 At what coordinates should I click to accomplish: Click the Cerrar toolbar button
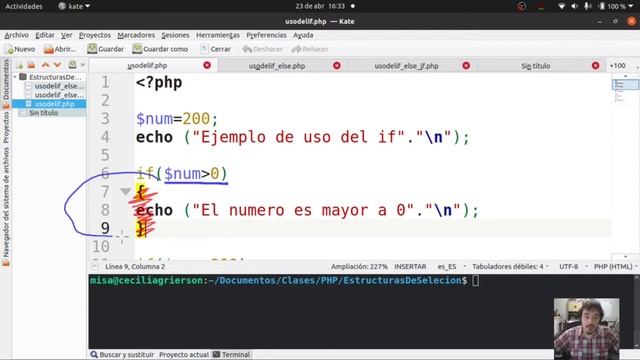coord(216,49)
